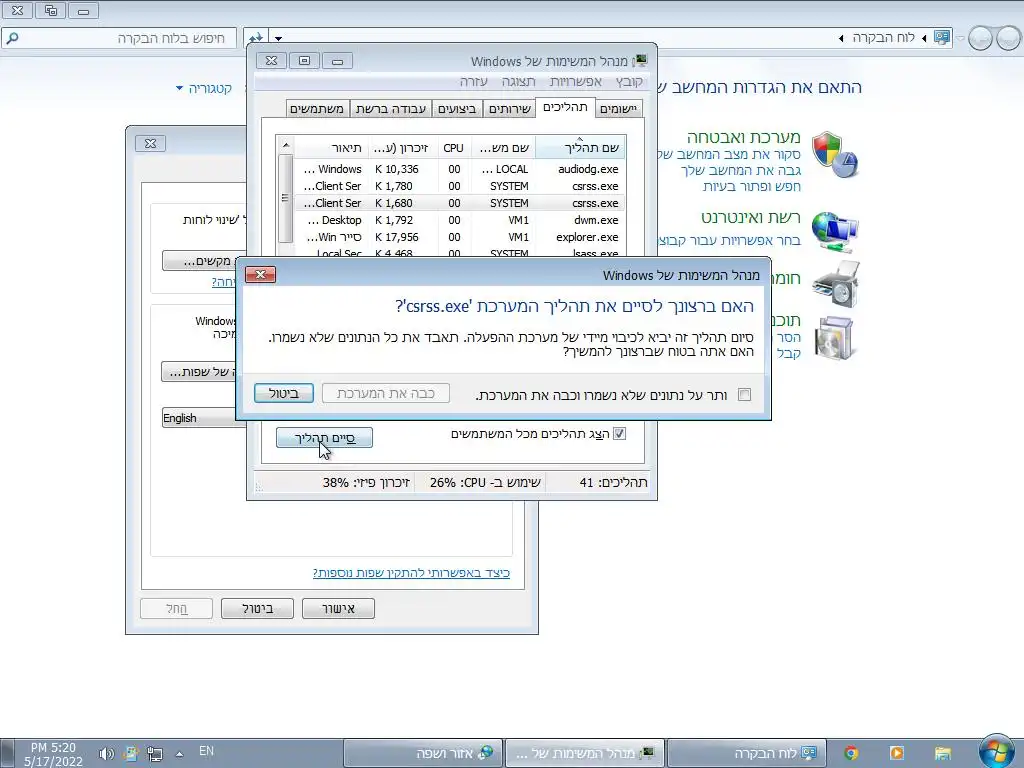This screenshot has height=768, width=1024.
Task: Click the ביטול button in csrss.exe dialog
Action: coord(283,393)
